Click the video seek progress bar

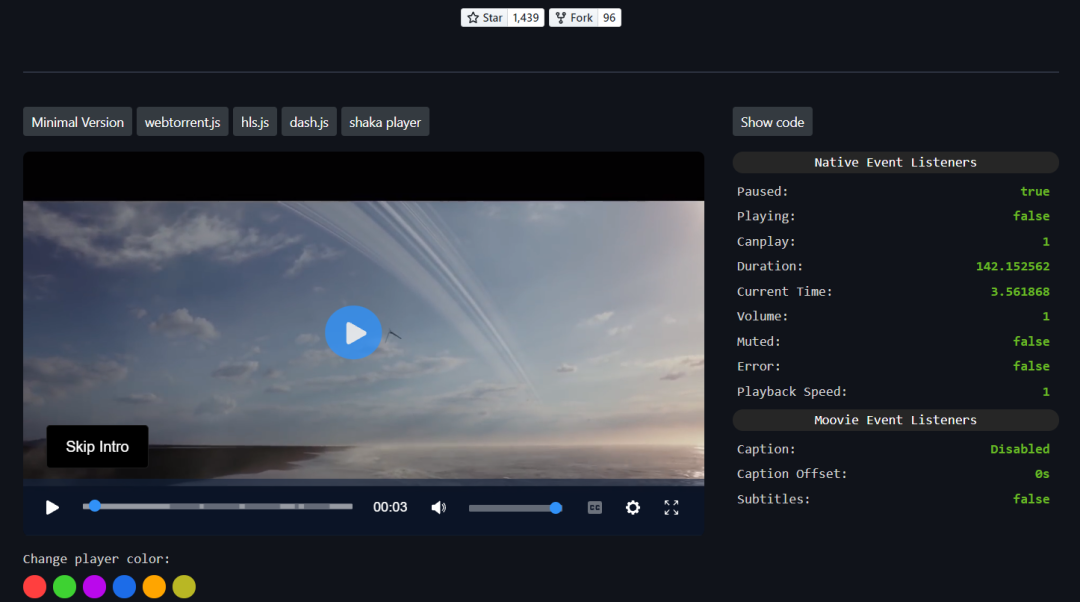[218, 506]
